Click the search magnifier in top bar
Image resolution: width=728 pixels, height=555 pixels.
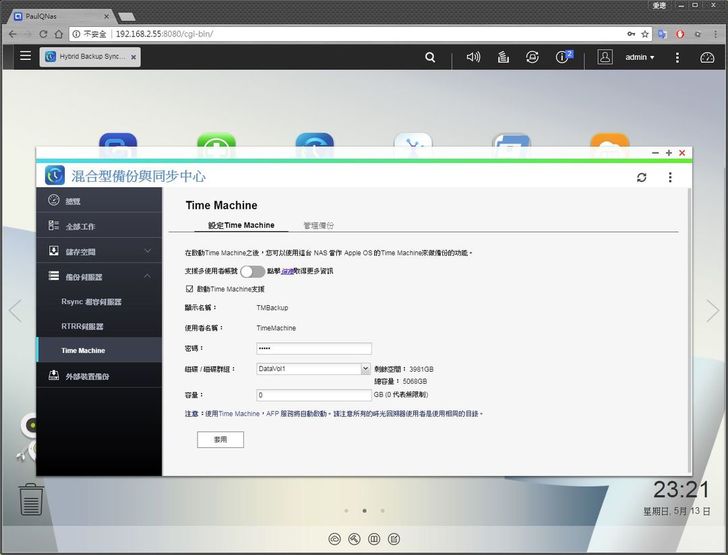point(430,58)
